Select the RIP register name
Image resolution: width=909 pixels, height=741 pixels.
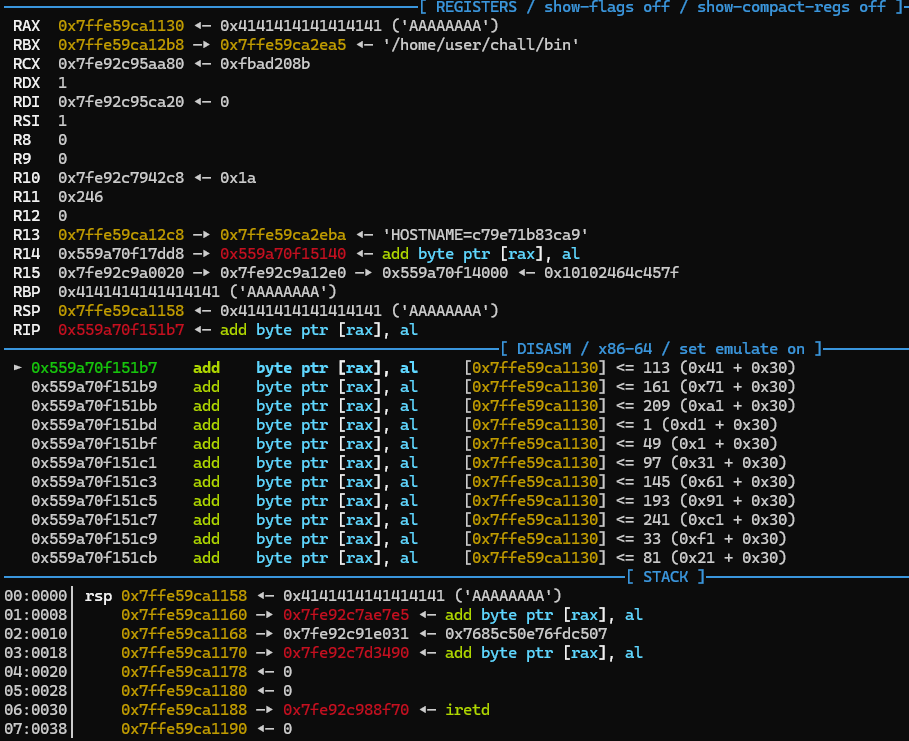pyautogui.click(x=27, y=329)
